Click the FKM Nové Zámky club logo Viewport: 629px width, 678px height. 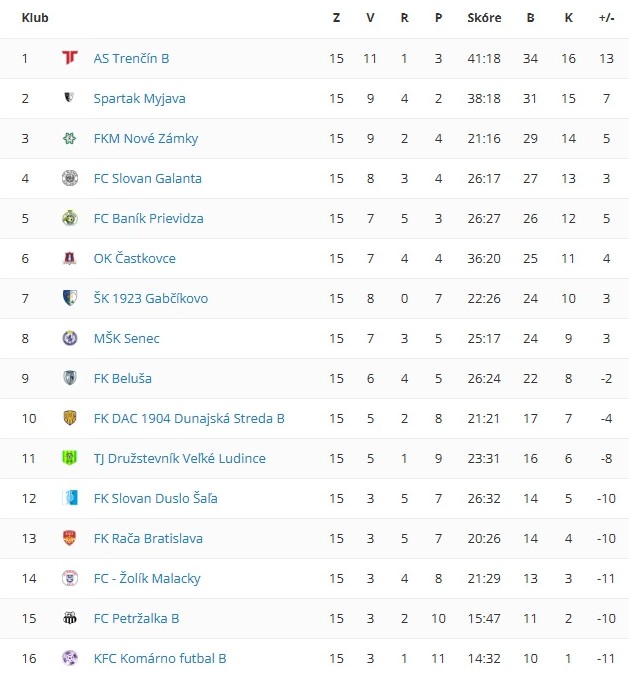coord(70,138)
